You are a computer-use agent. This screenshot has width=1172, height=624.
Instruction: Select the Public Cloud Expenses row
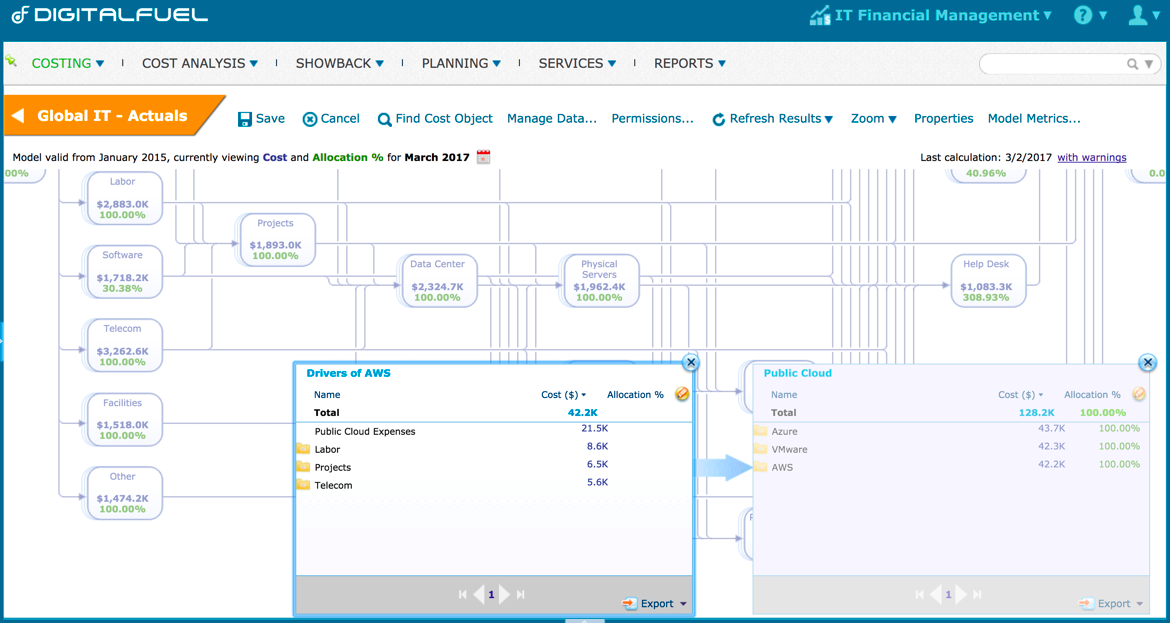click(x=493, y=431)
